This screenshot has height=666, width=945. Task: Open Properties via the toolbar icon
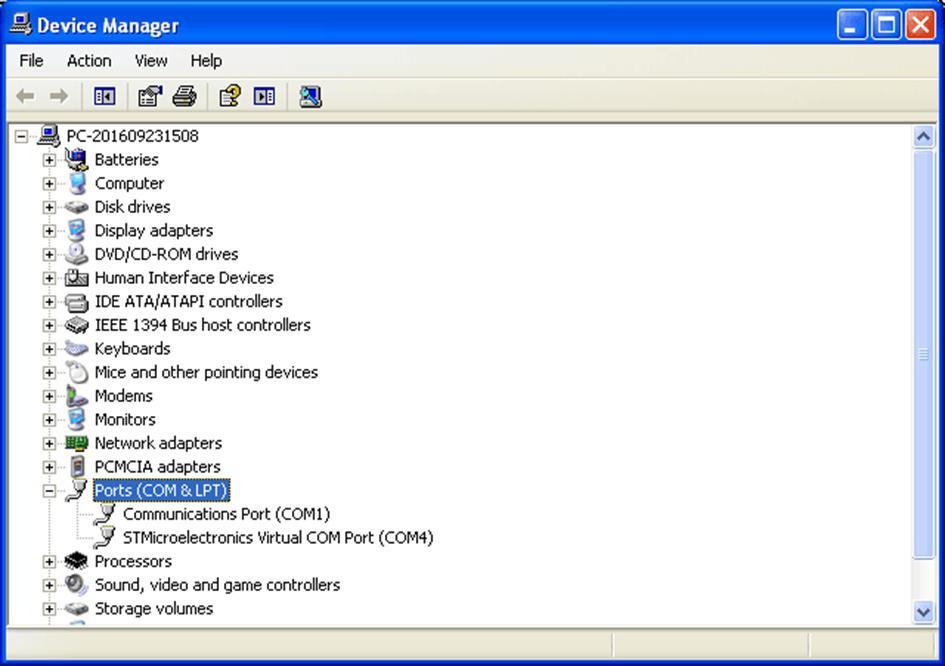(149, 96)
